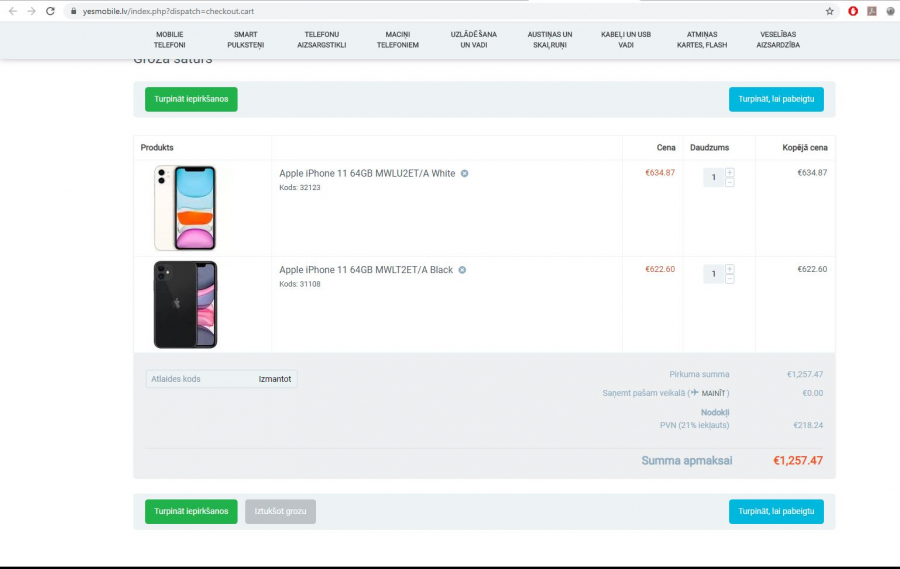900x569 pixels.
Task: Click the top Turpināt, lai pabeigtu button
Action: 776,99
